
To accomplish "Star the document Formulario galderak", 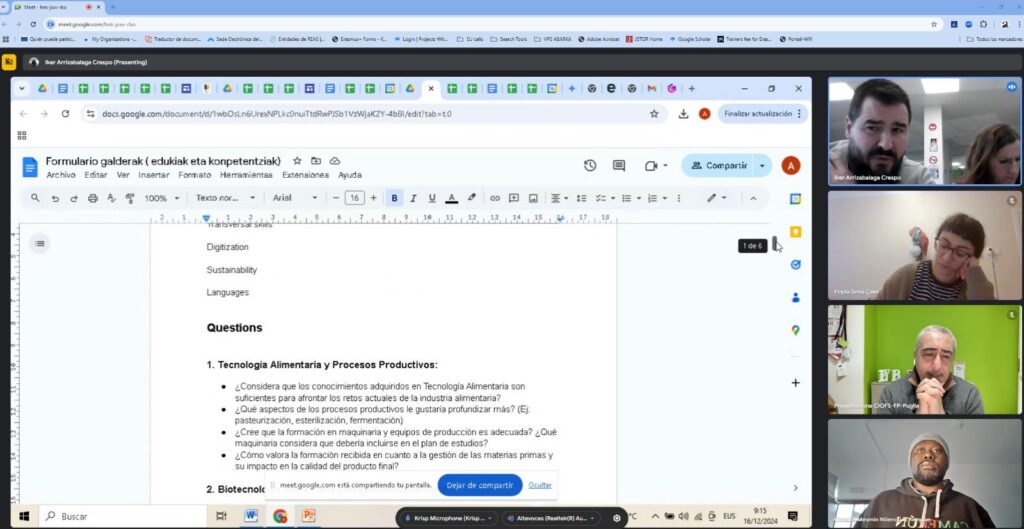I will (x=297, y=161).
